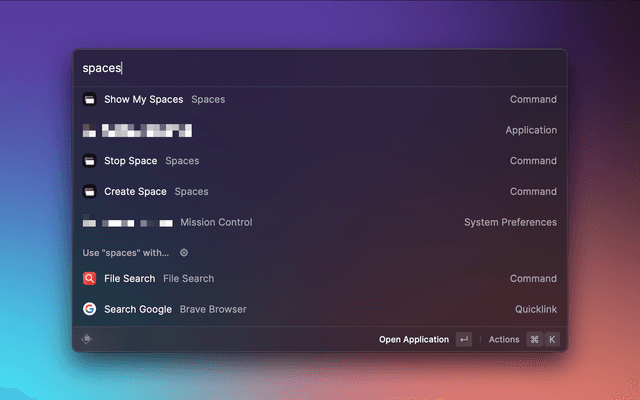Screen dimensions: 640x400
Task: Choose the File Search fallback command text
Action: point(129,279)
